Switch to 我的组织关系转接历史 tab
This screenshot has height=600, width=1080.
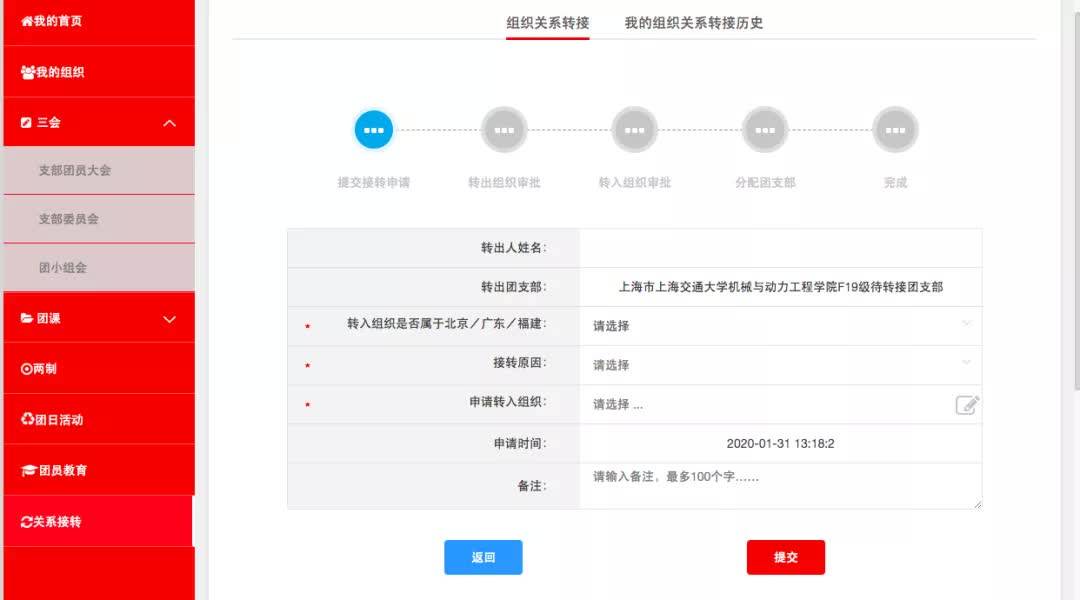tap(693, 22)
